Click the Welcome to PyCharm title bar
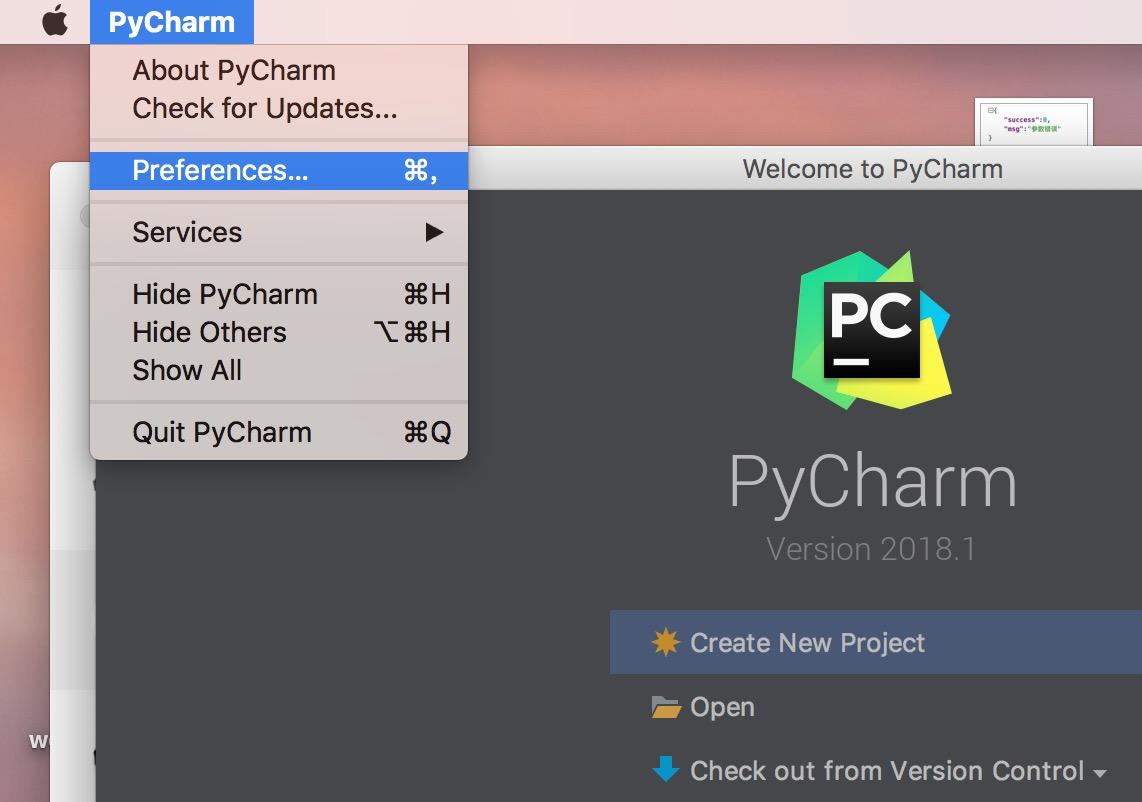This screenshot has width=1142, height=802. click(872, 169)
